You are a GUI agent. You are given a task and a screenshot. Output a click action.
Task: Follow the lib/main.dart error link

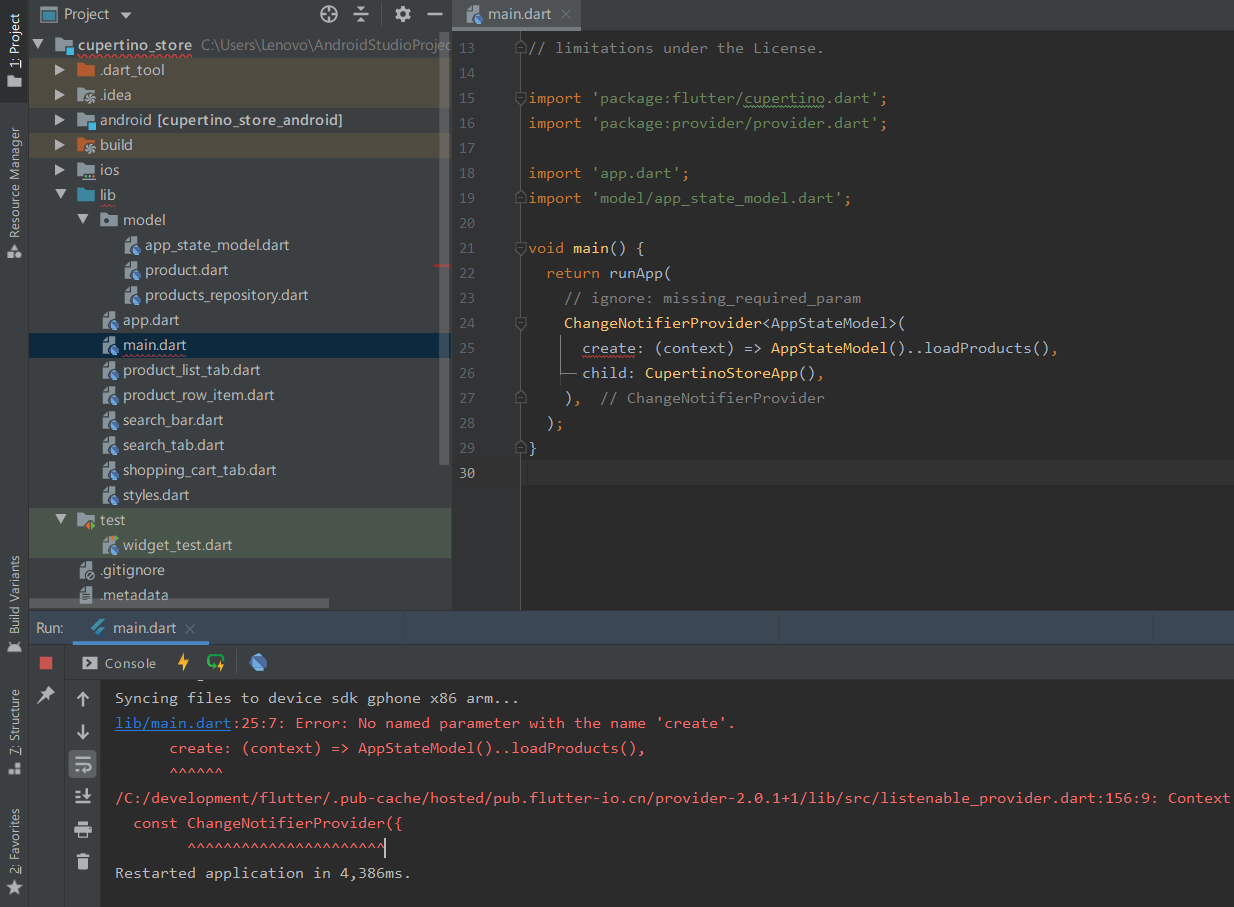[174, 723]
